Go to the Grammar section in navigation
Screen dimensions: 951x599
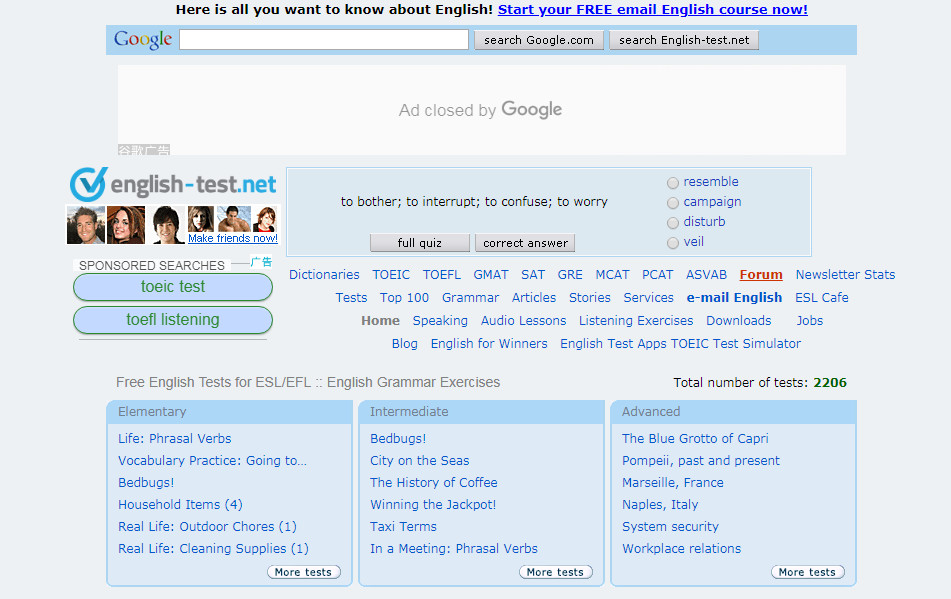coord(470,298)
